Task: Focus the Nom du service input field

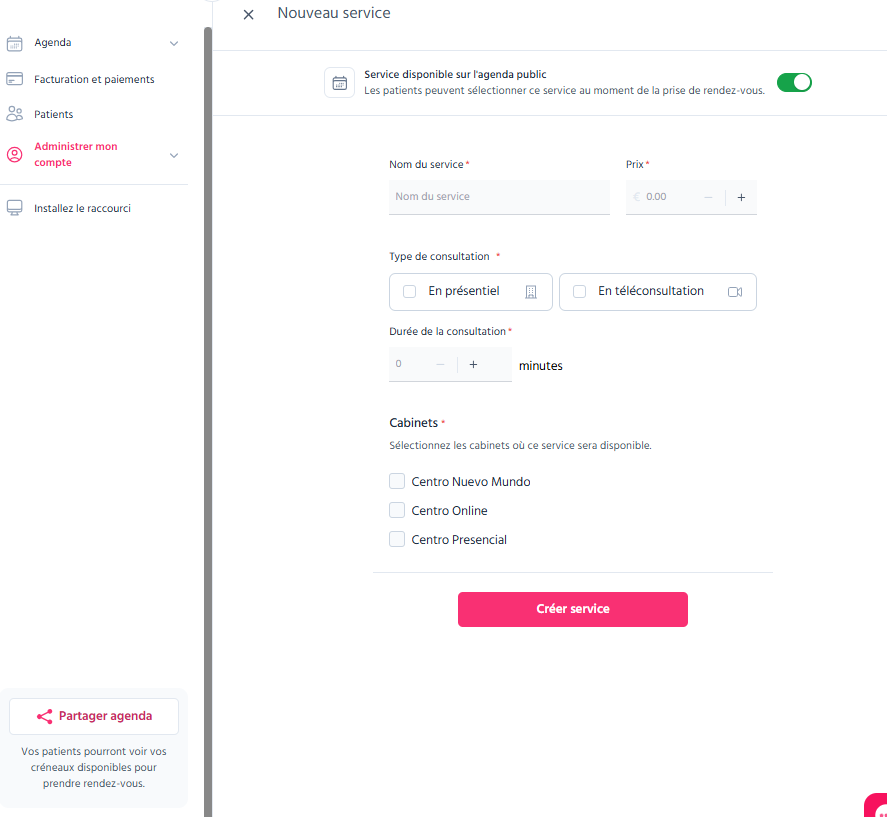Action: click(x=499, y=197)
